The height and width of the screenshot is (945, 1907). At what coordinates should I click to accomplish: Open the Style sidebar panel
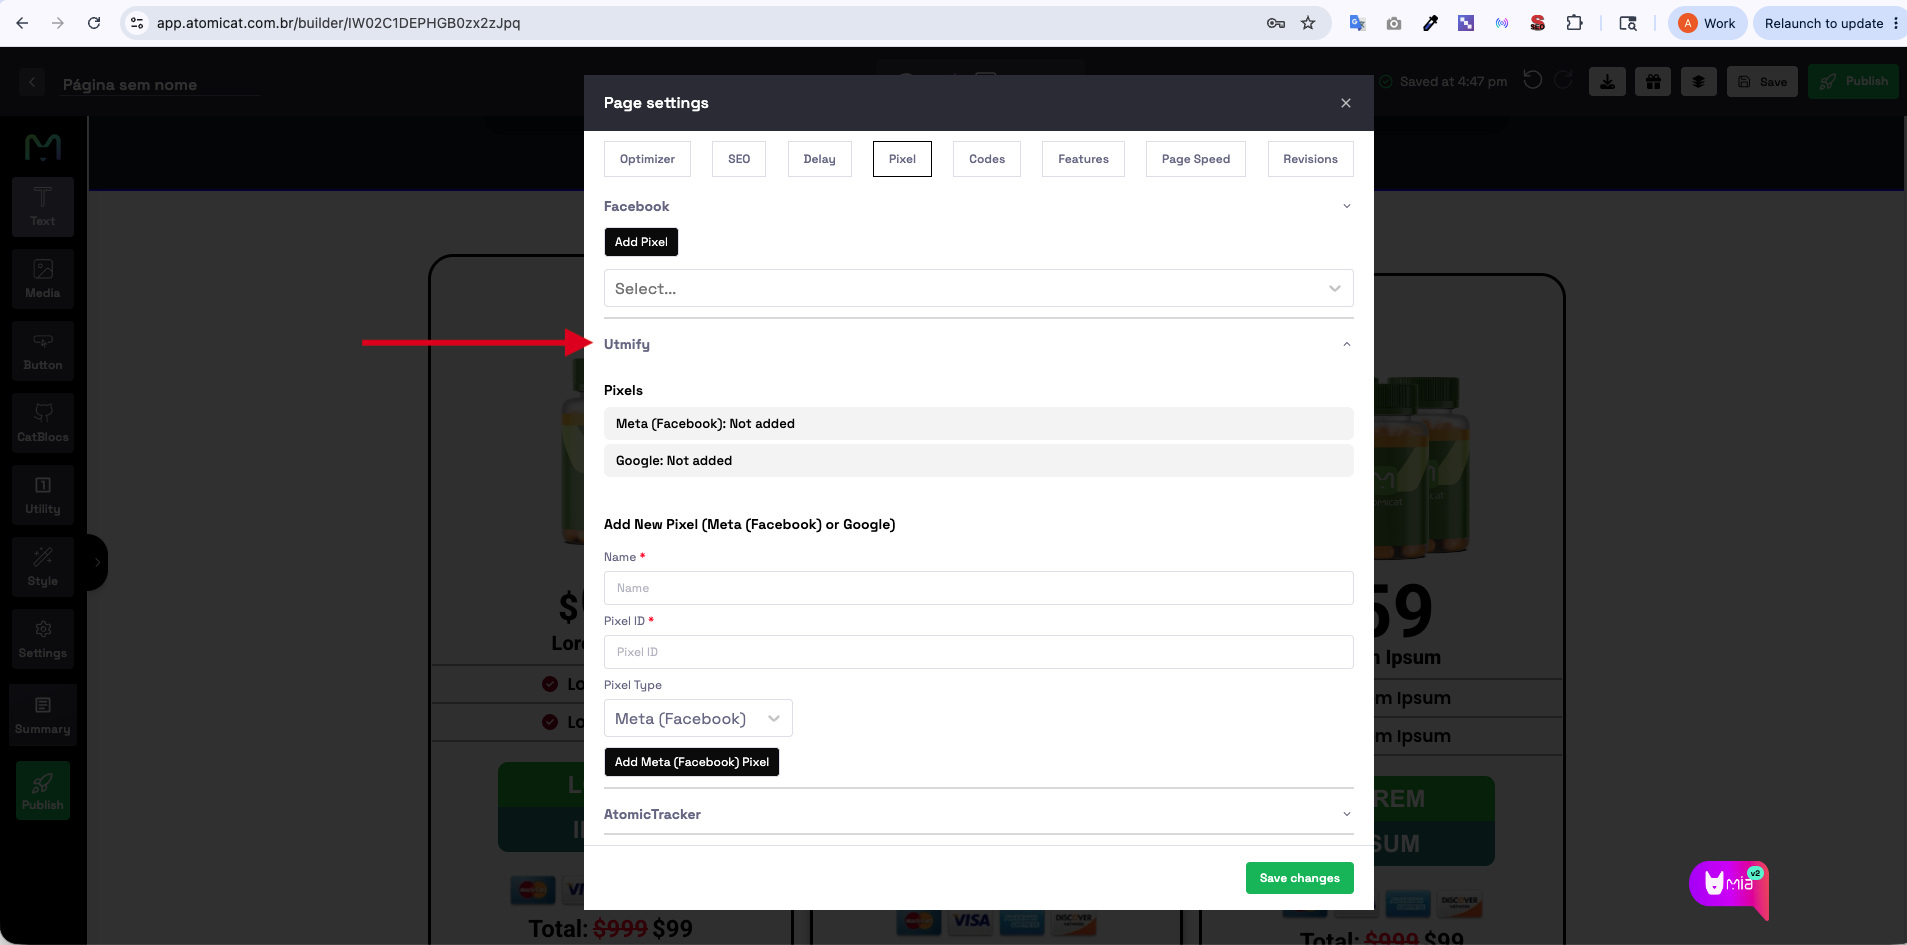coord(43,567)
